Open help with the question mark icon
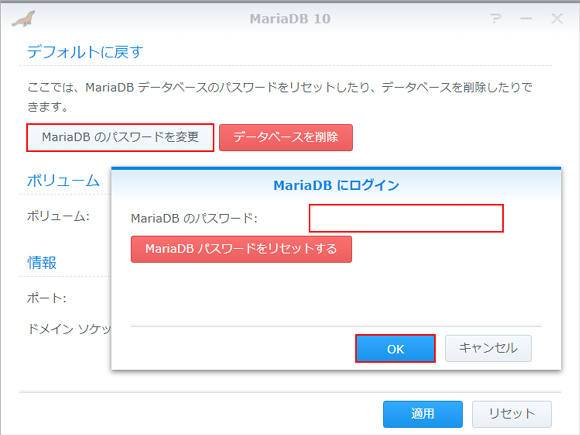This screenshot has height=435, width=580. 495,18
